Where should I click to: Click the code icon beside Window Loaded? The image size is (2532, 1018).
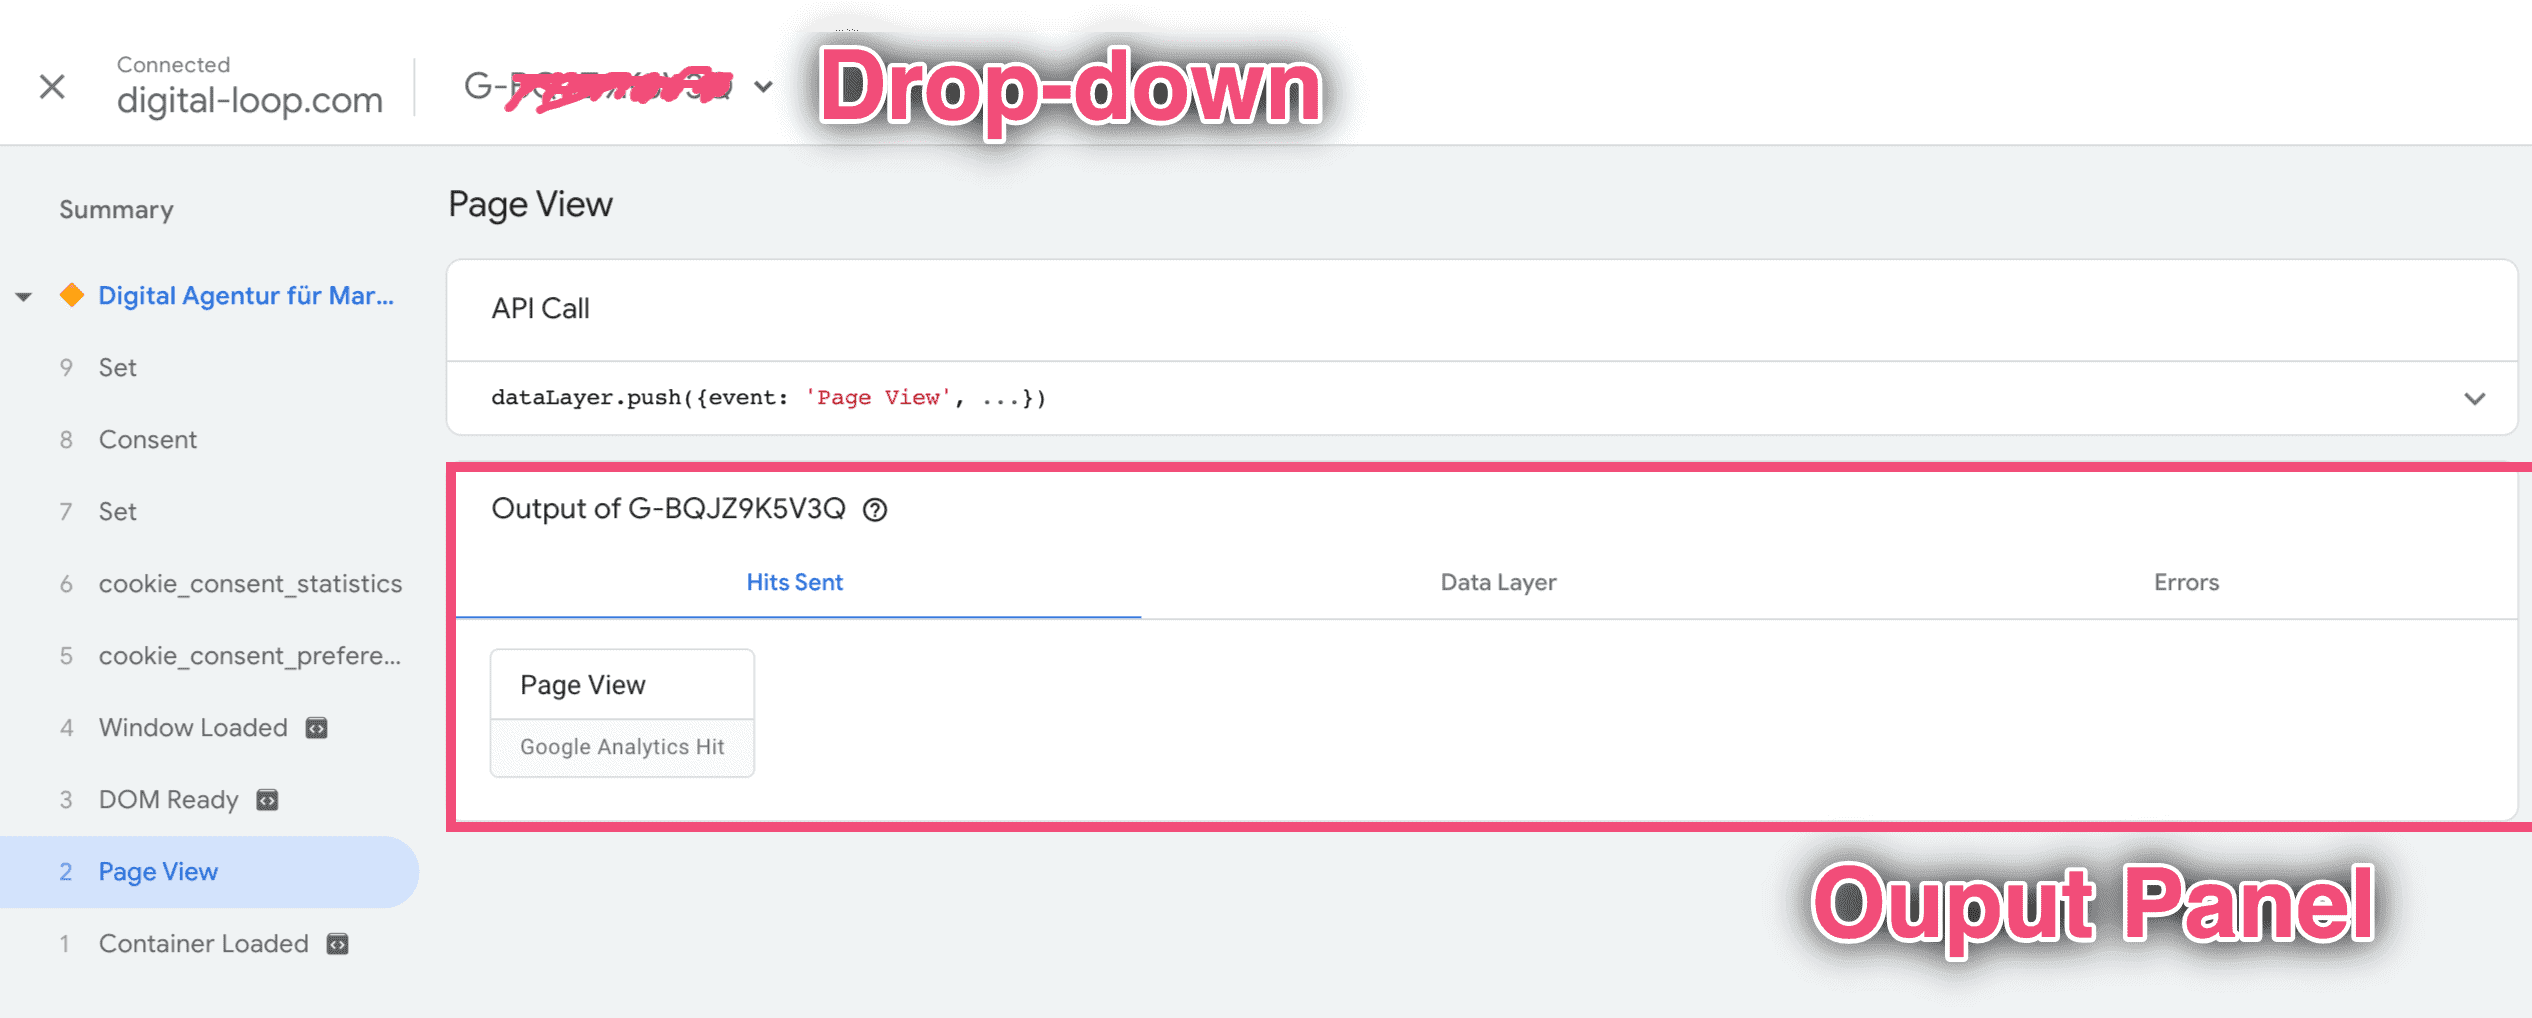coord(316,728)
